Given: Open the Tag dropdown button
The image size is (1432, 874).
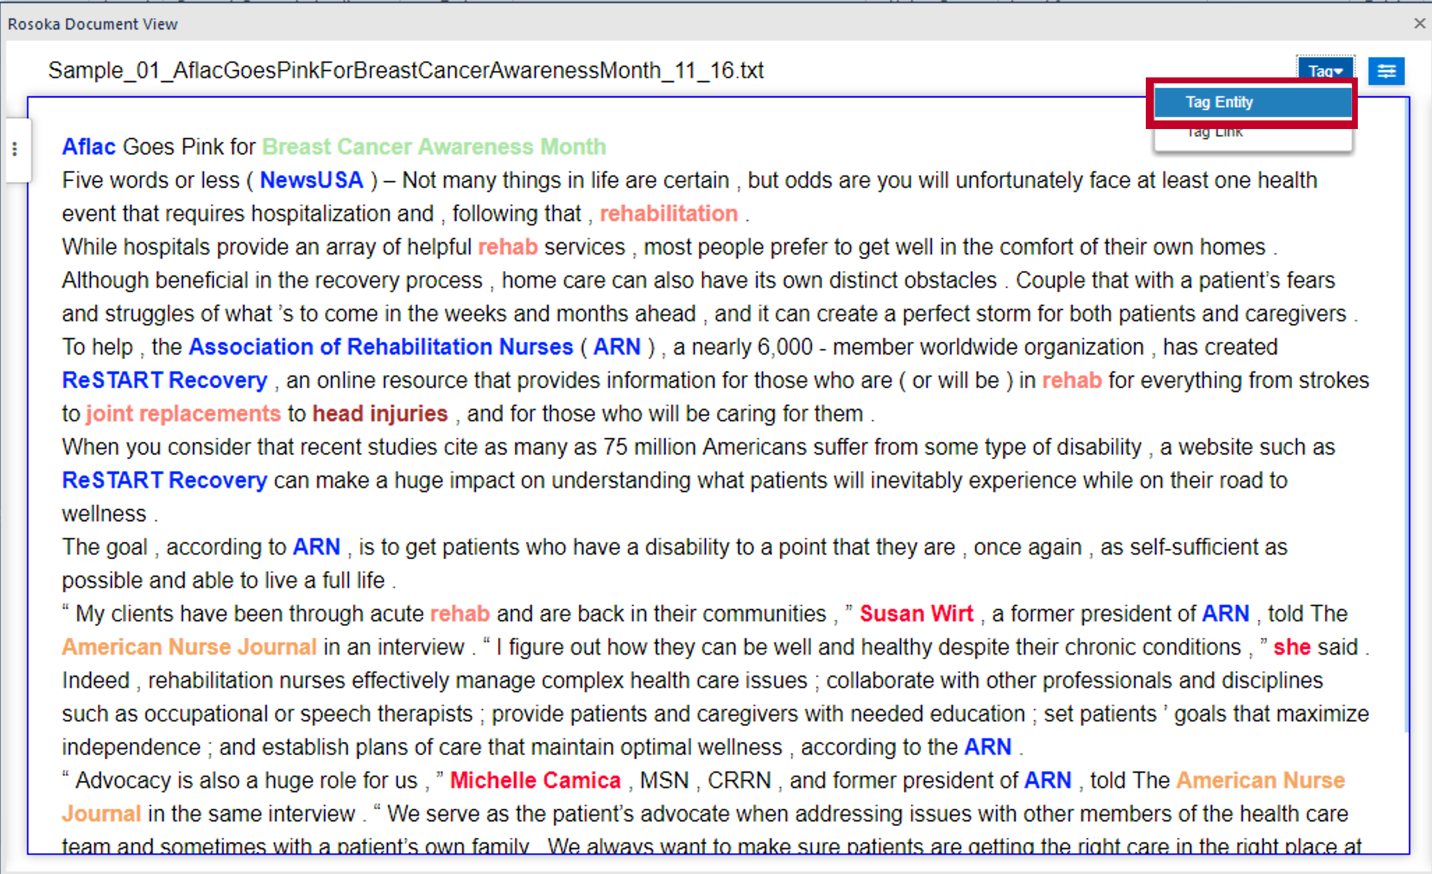Looking at the screenshot, I should click(x=1325, y=71).
